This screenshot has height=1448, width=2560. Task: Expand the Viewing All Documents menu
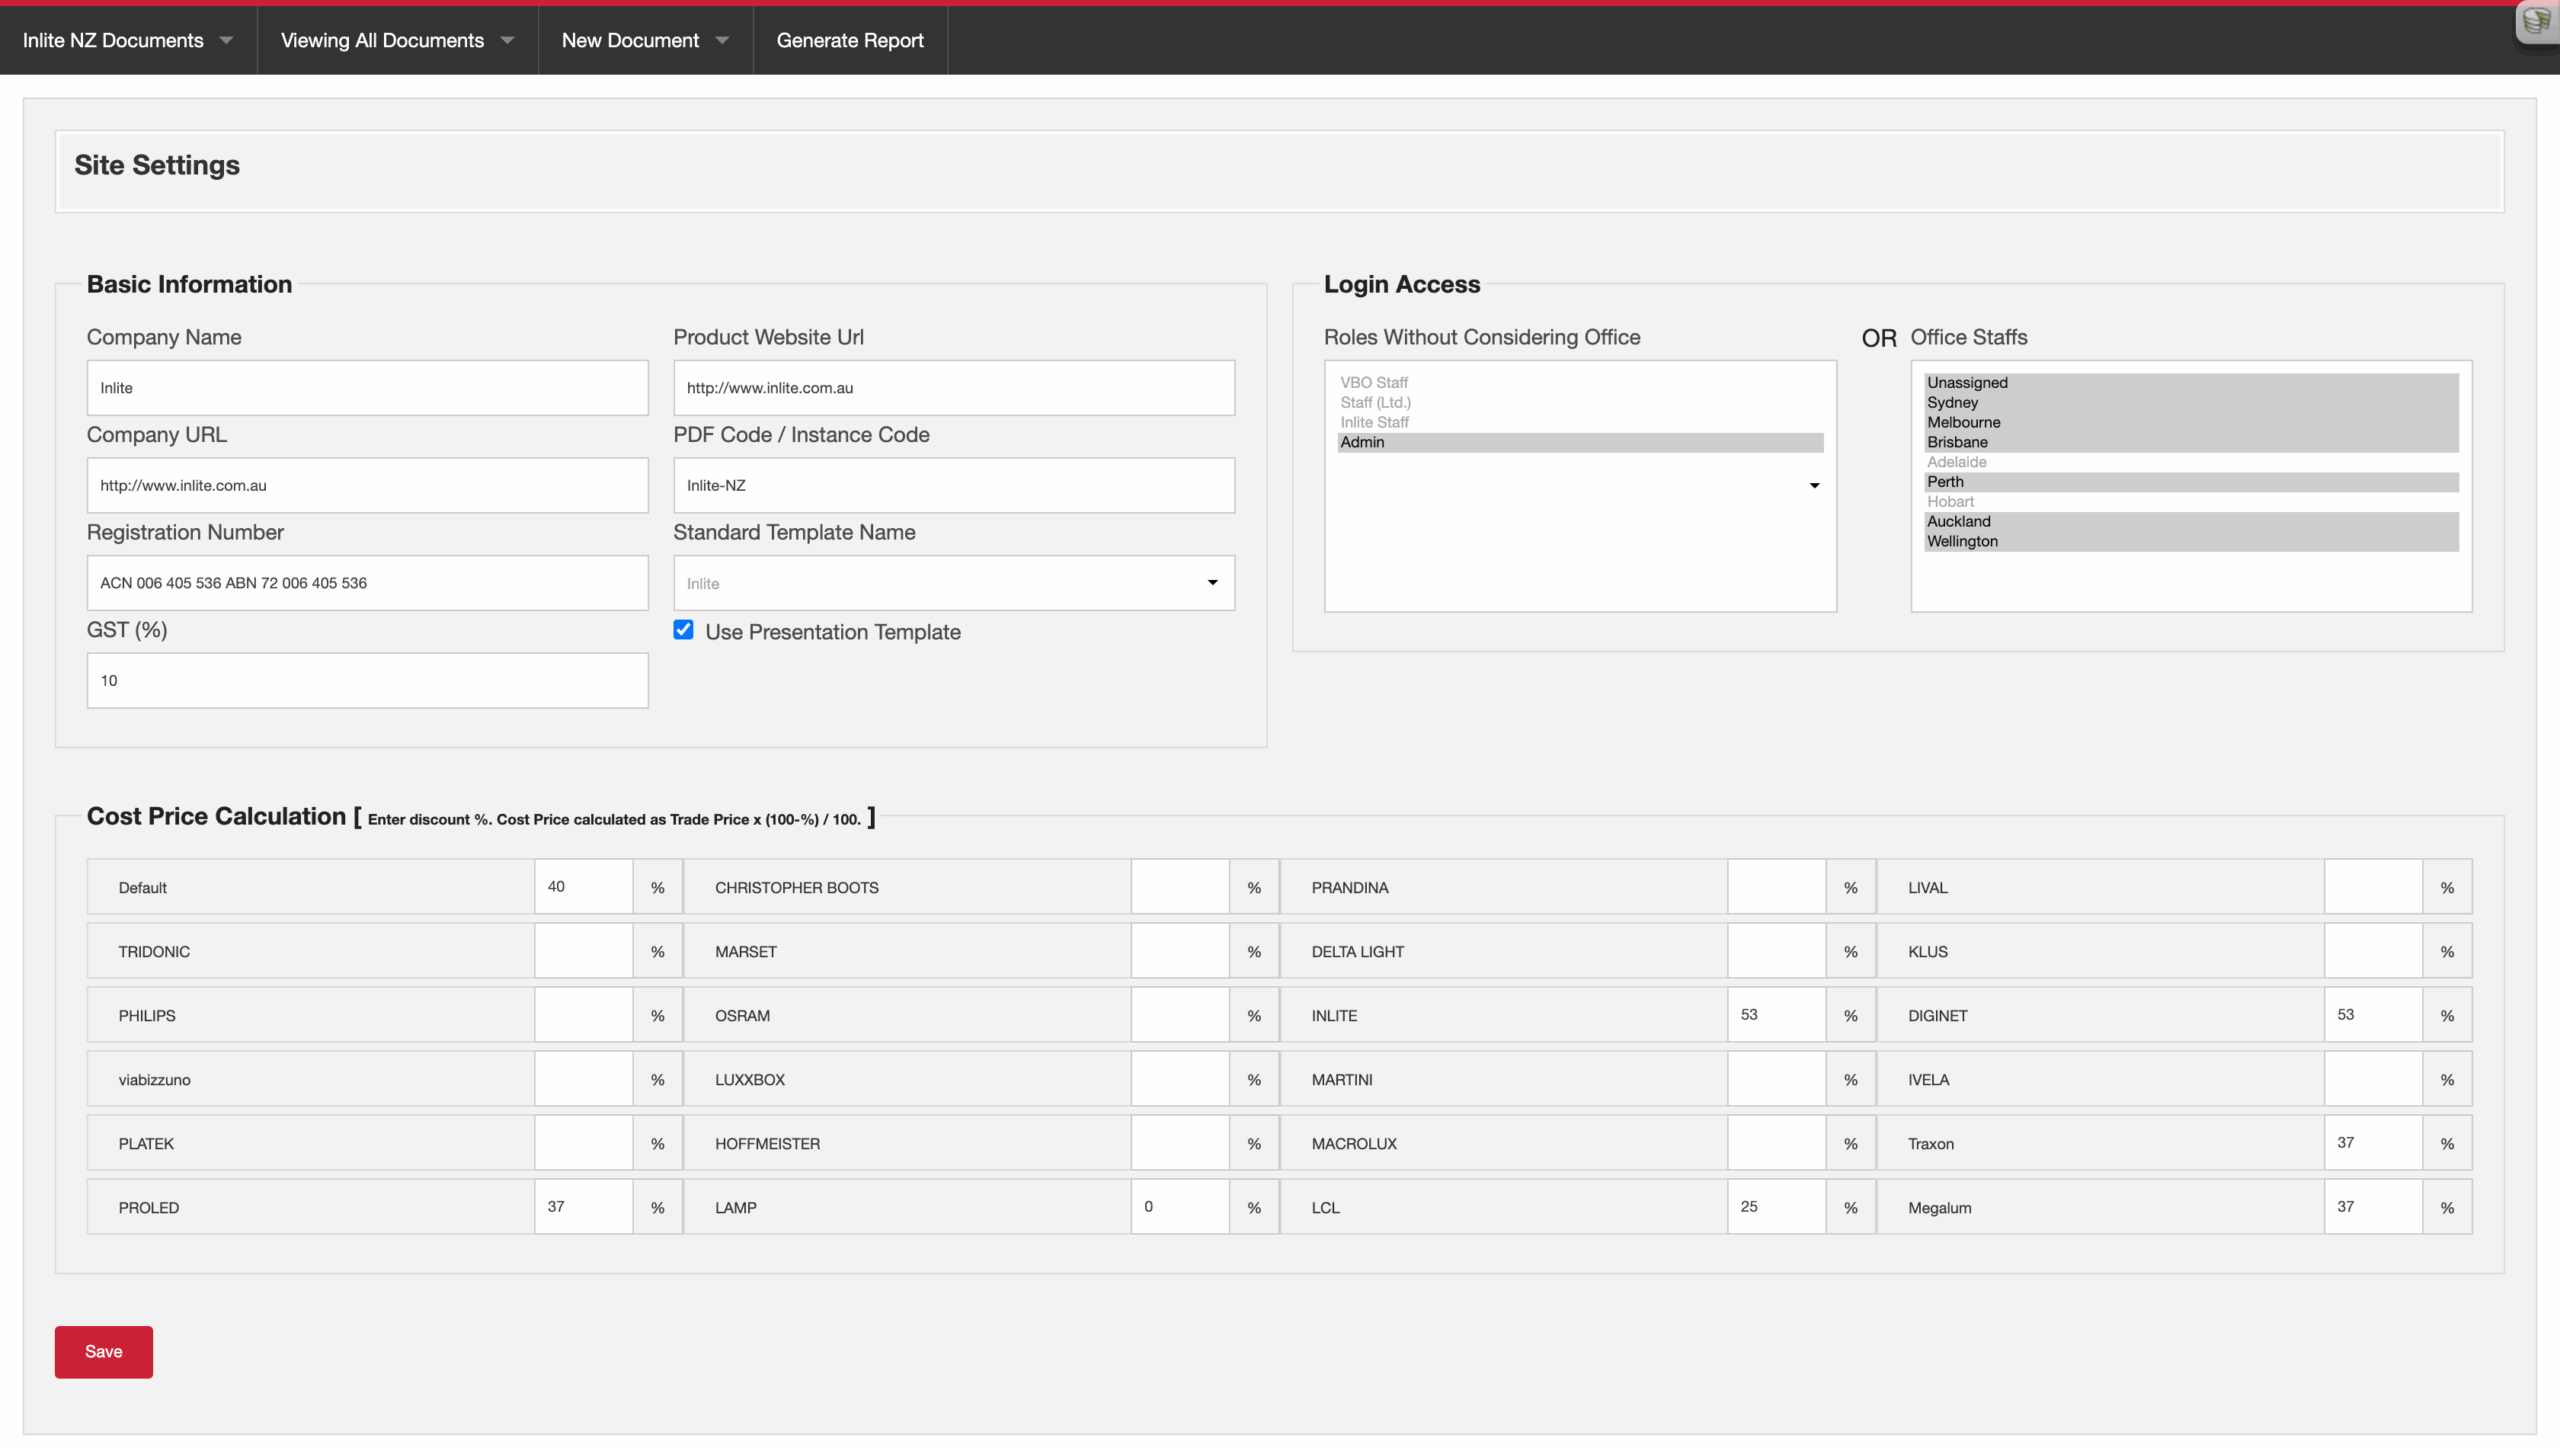[x=397, y=41]
